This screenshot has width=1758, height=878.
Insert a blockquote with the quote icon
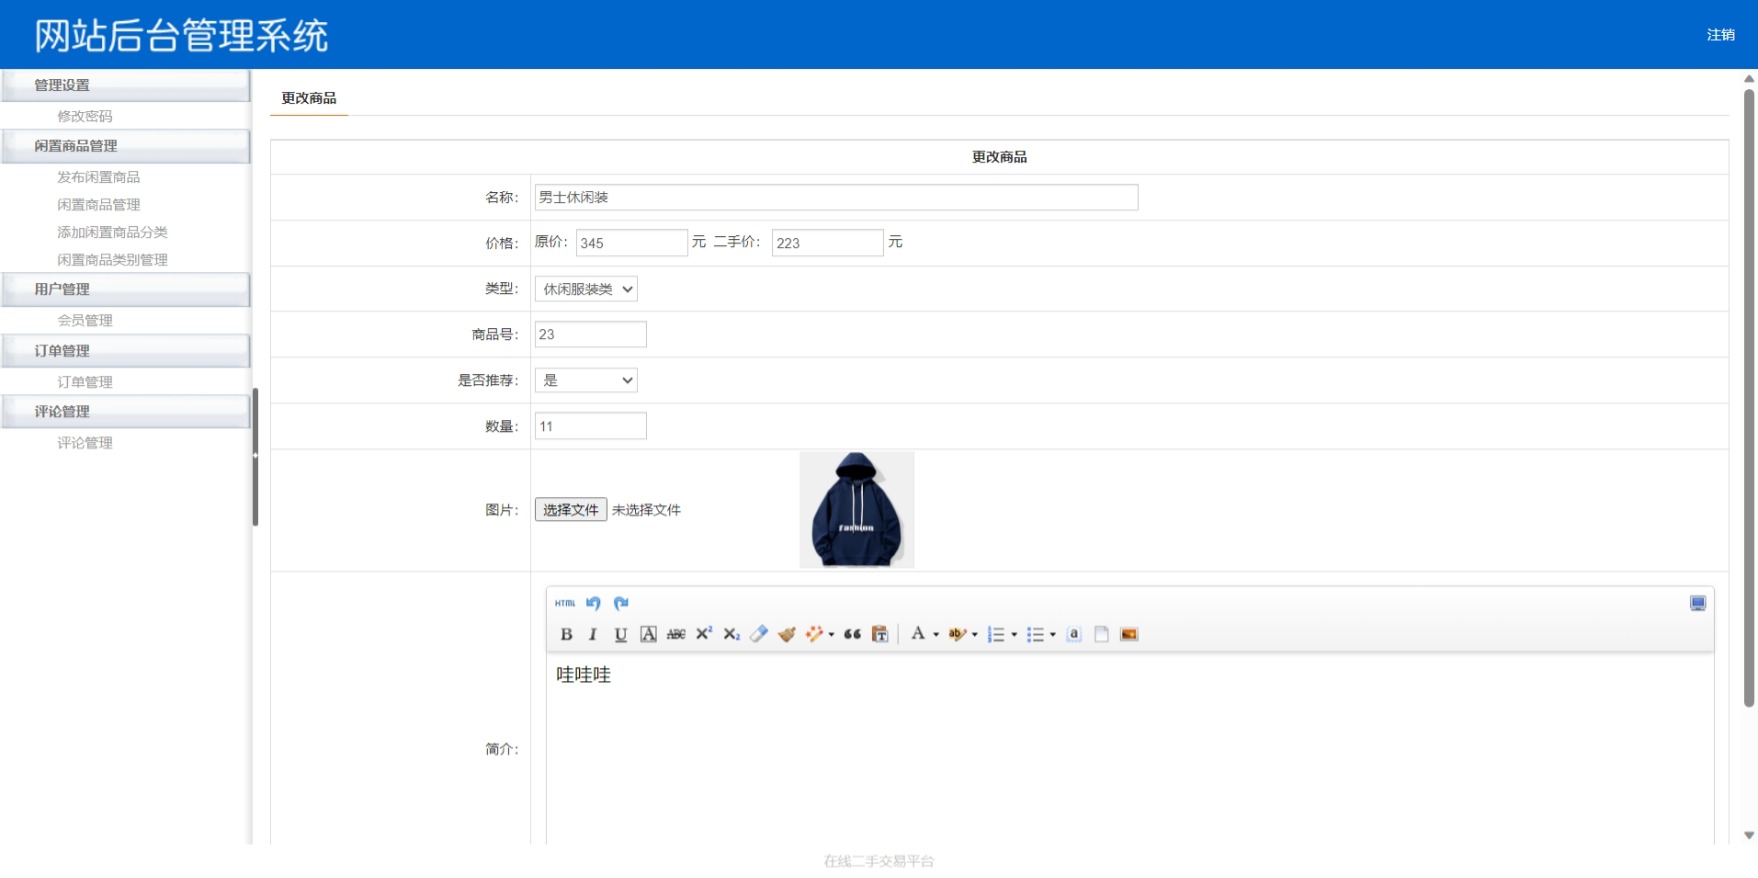pyautogui.click(x=852, y=634)
